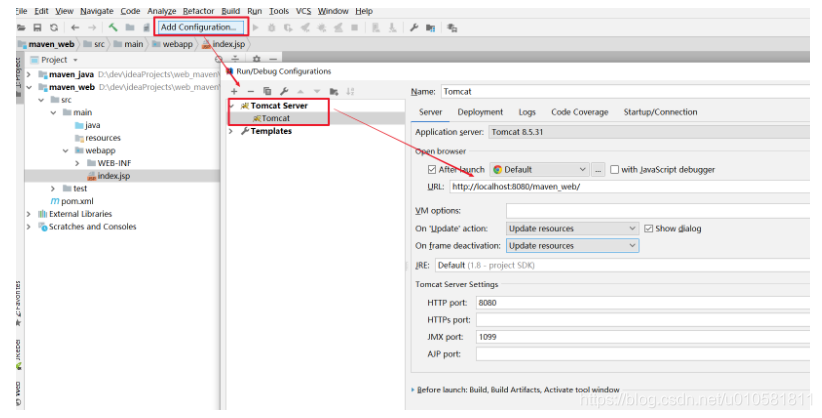822x418 pixels.
Task: Expand External Libraries node
Action: pyautogui.click(x=29, y=214)
